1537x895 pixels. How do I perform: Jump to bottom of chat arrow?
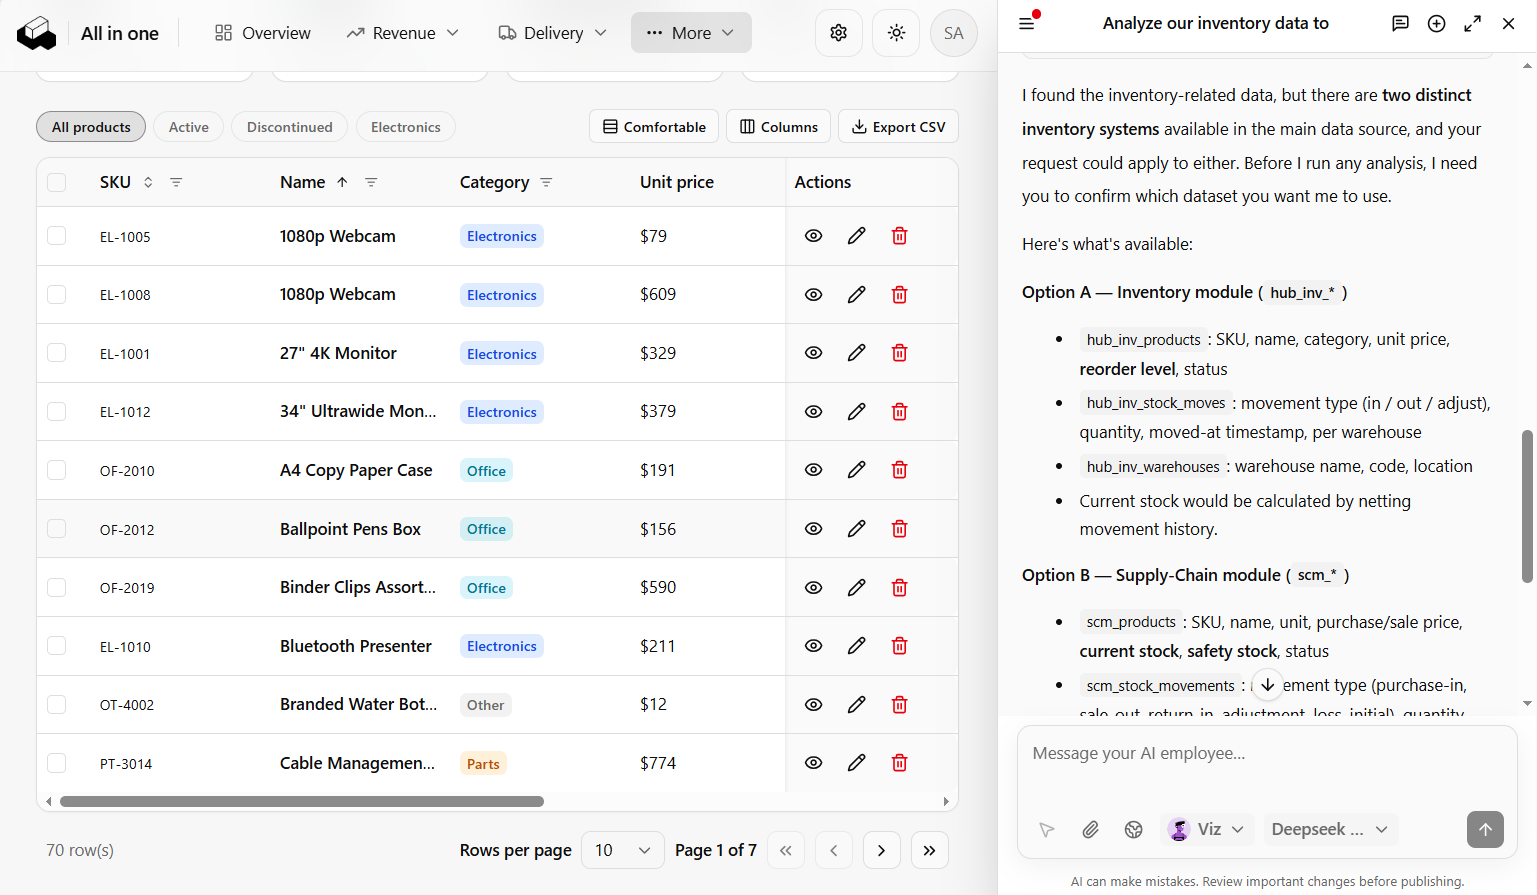coord(1267,684)
